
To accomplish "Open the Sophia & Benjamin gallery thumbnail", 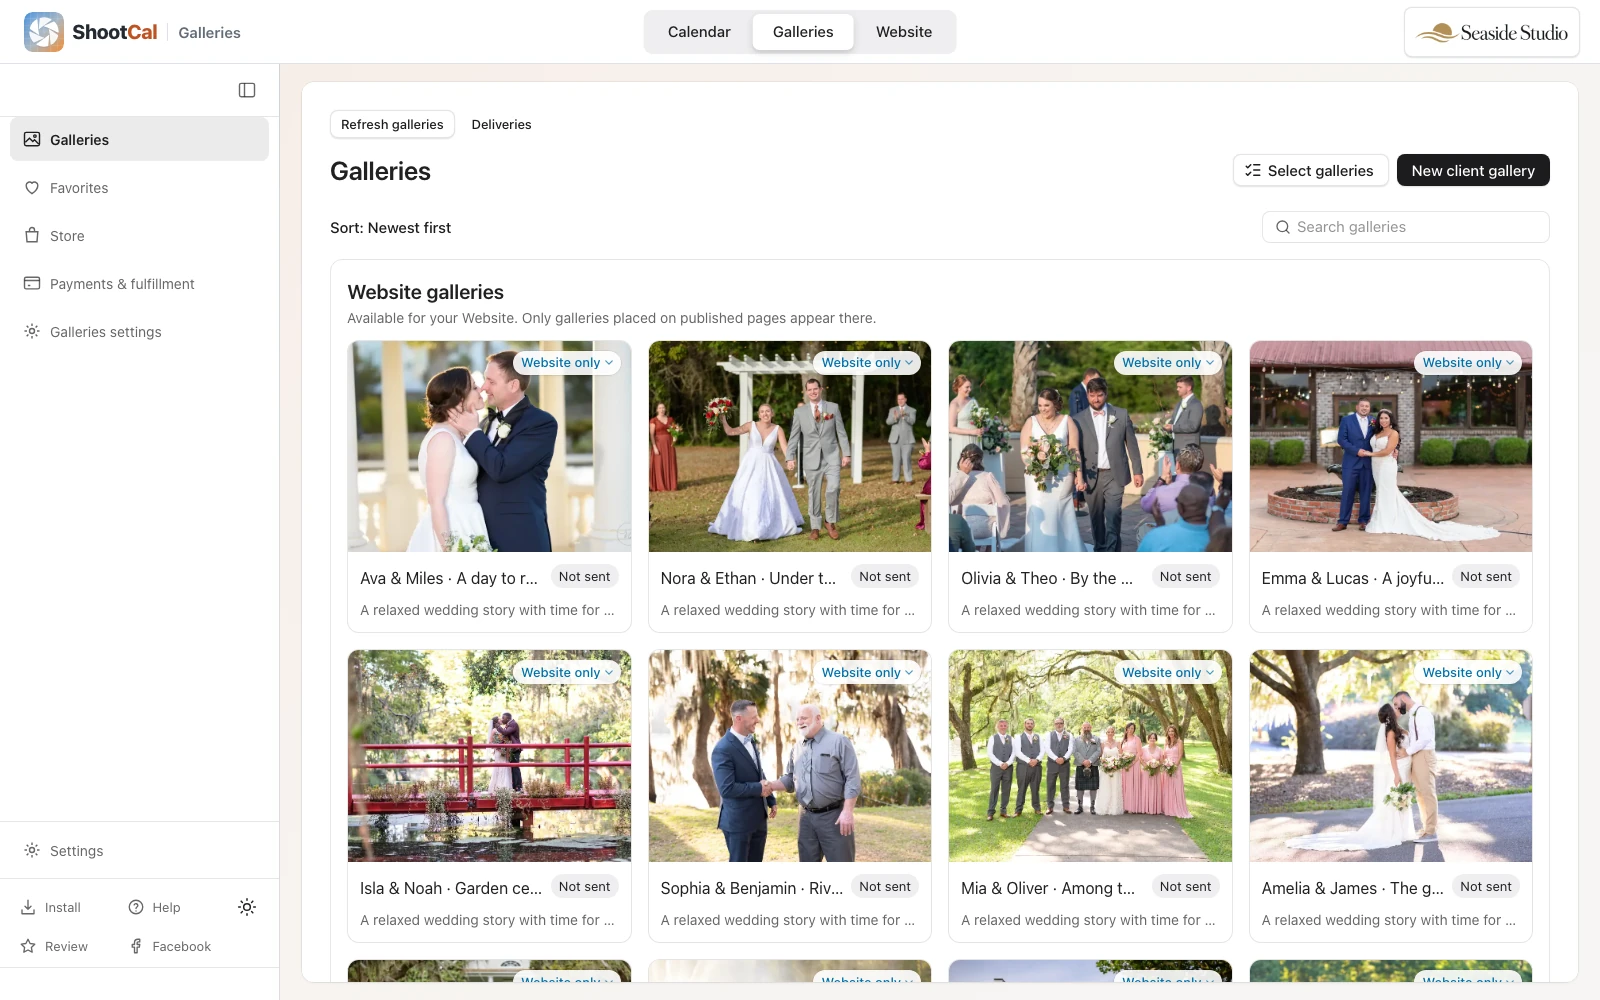I will [x=790, y=756].
